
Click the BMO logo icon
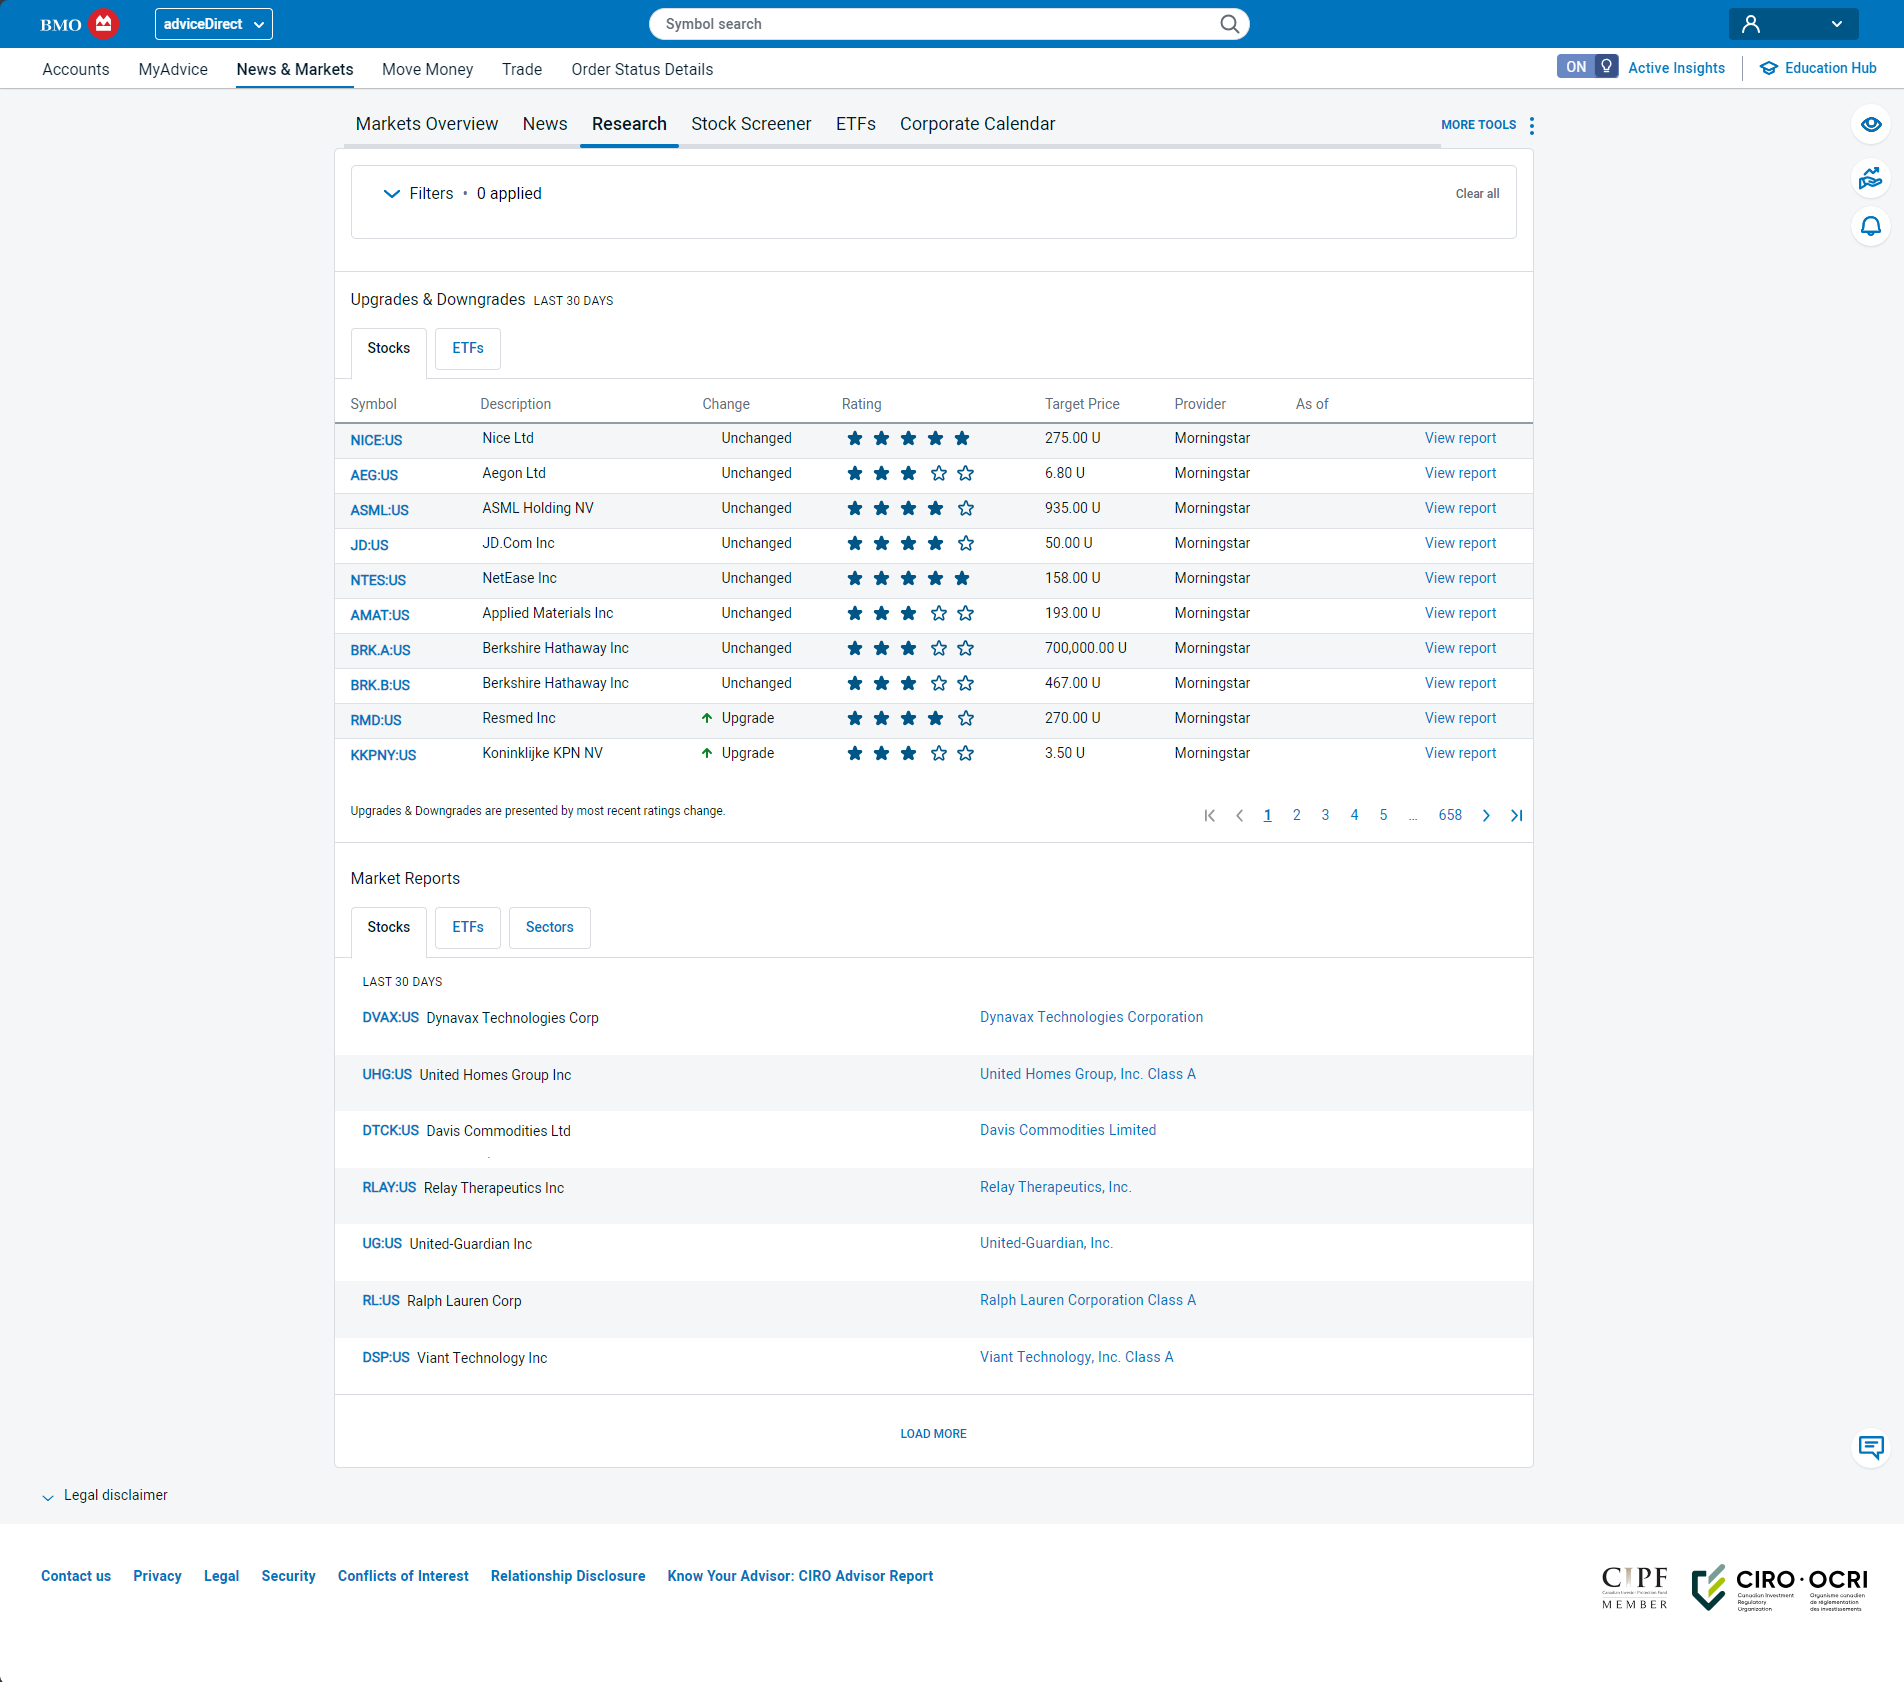(x=103, y=23)
